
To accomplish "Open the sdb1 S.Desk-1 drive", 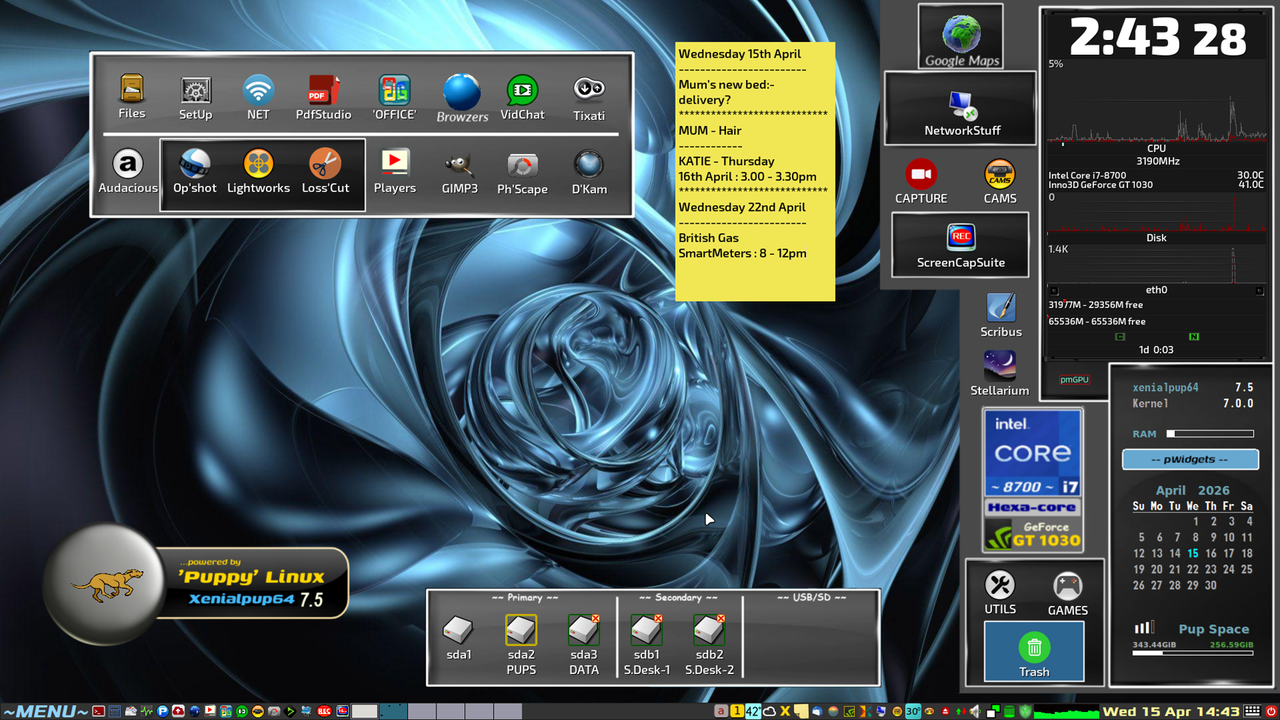I will pos(646,630).
